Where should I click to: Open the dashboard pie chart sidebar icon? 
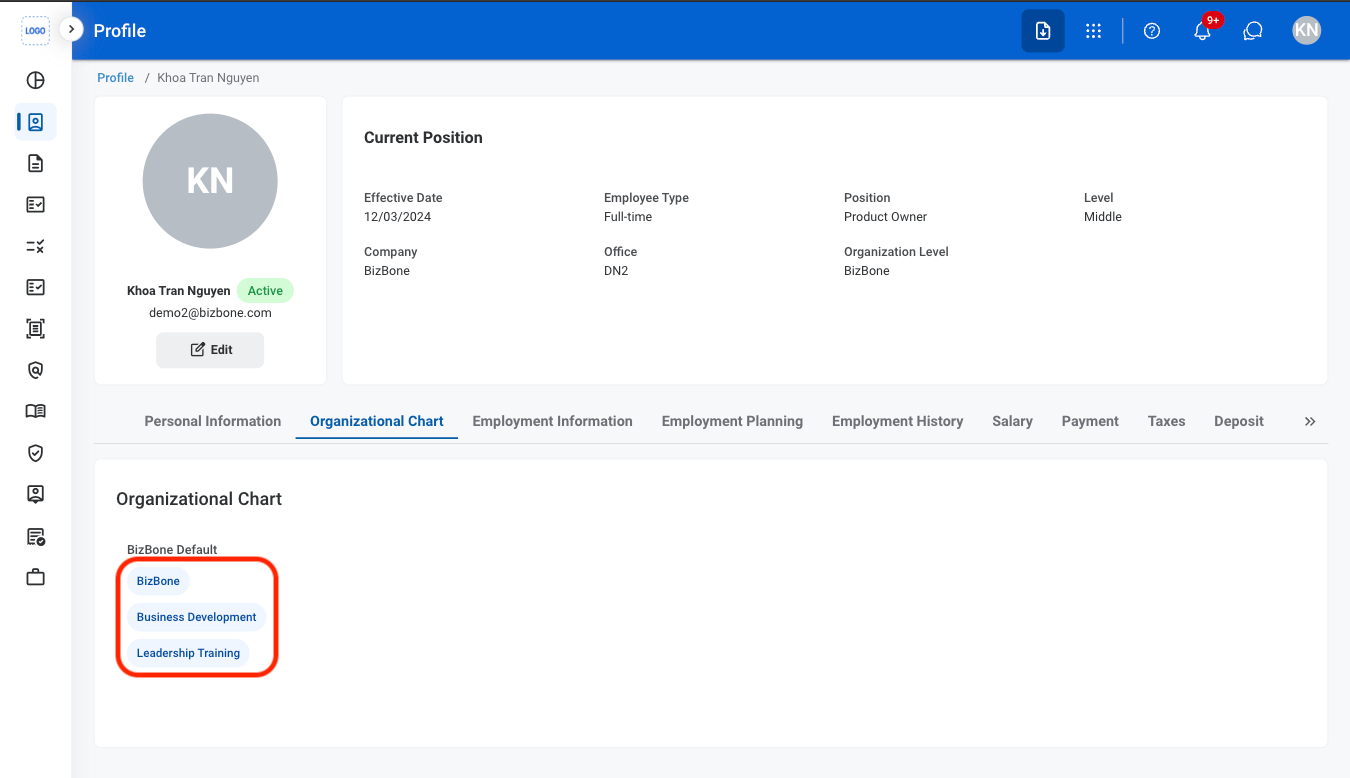(x=36, y=81)
